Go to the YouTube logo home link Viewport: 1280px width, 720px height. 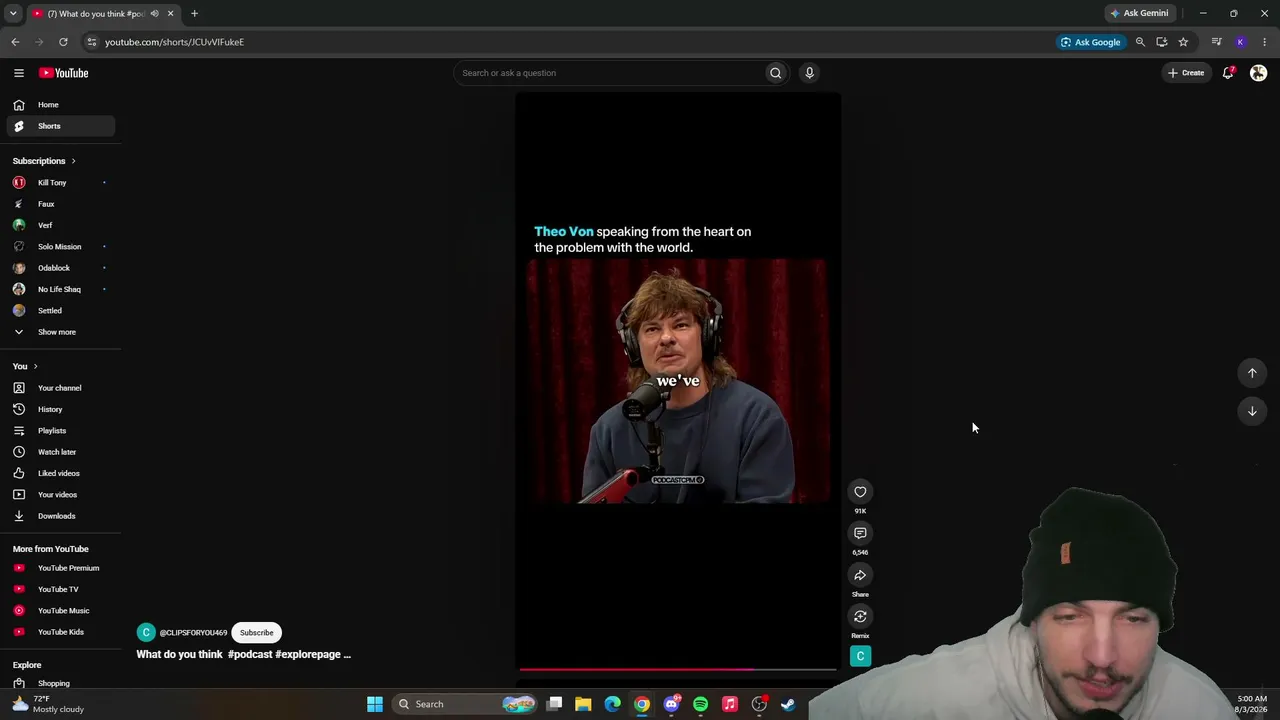[x=63, y=73]
